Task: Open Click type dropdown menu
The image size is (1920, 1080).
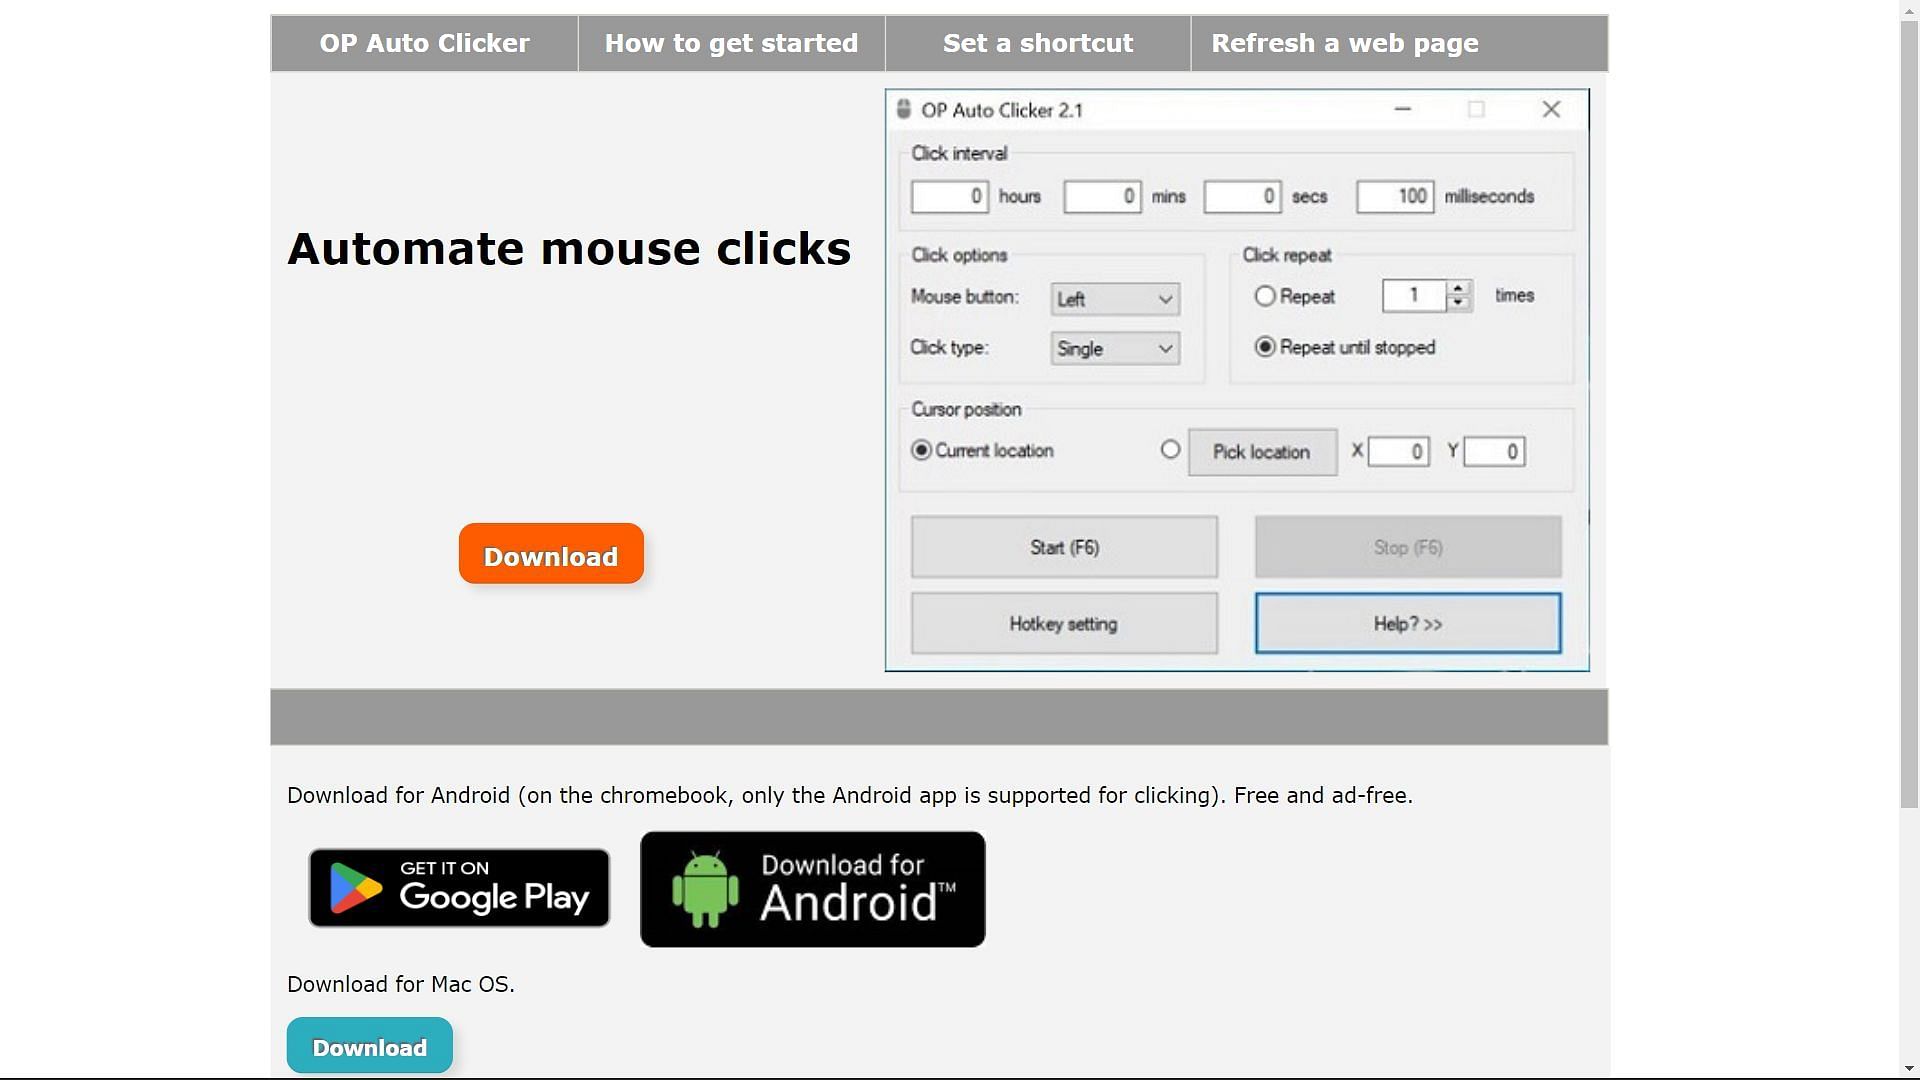Action: pyautogui.click(x=1113, y=348)
